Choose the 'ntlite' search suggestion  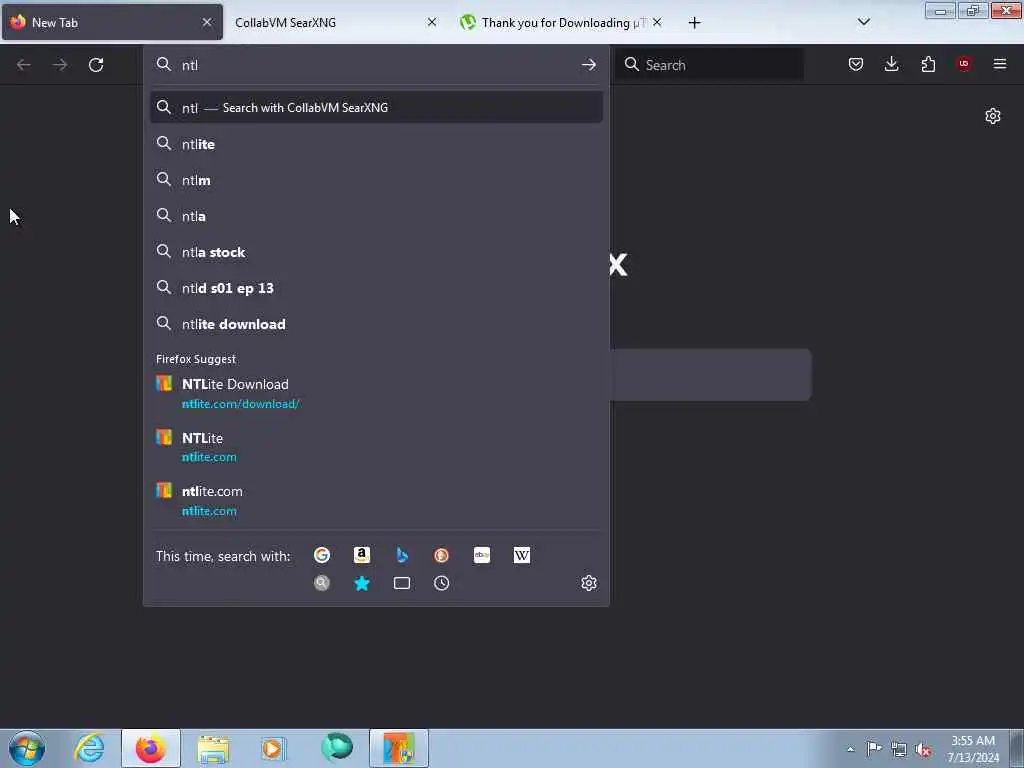click(376, 144)
